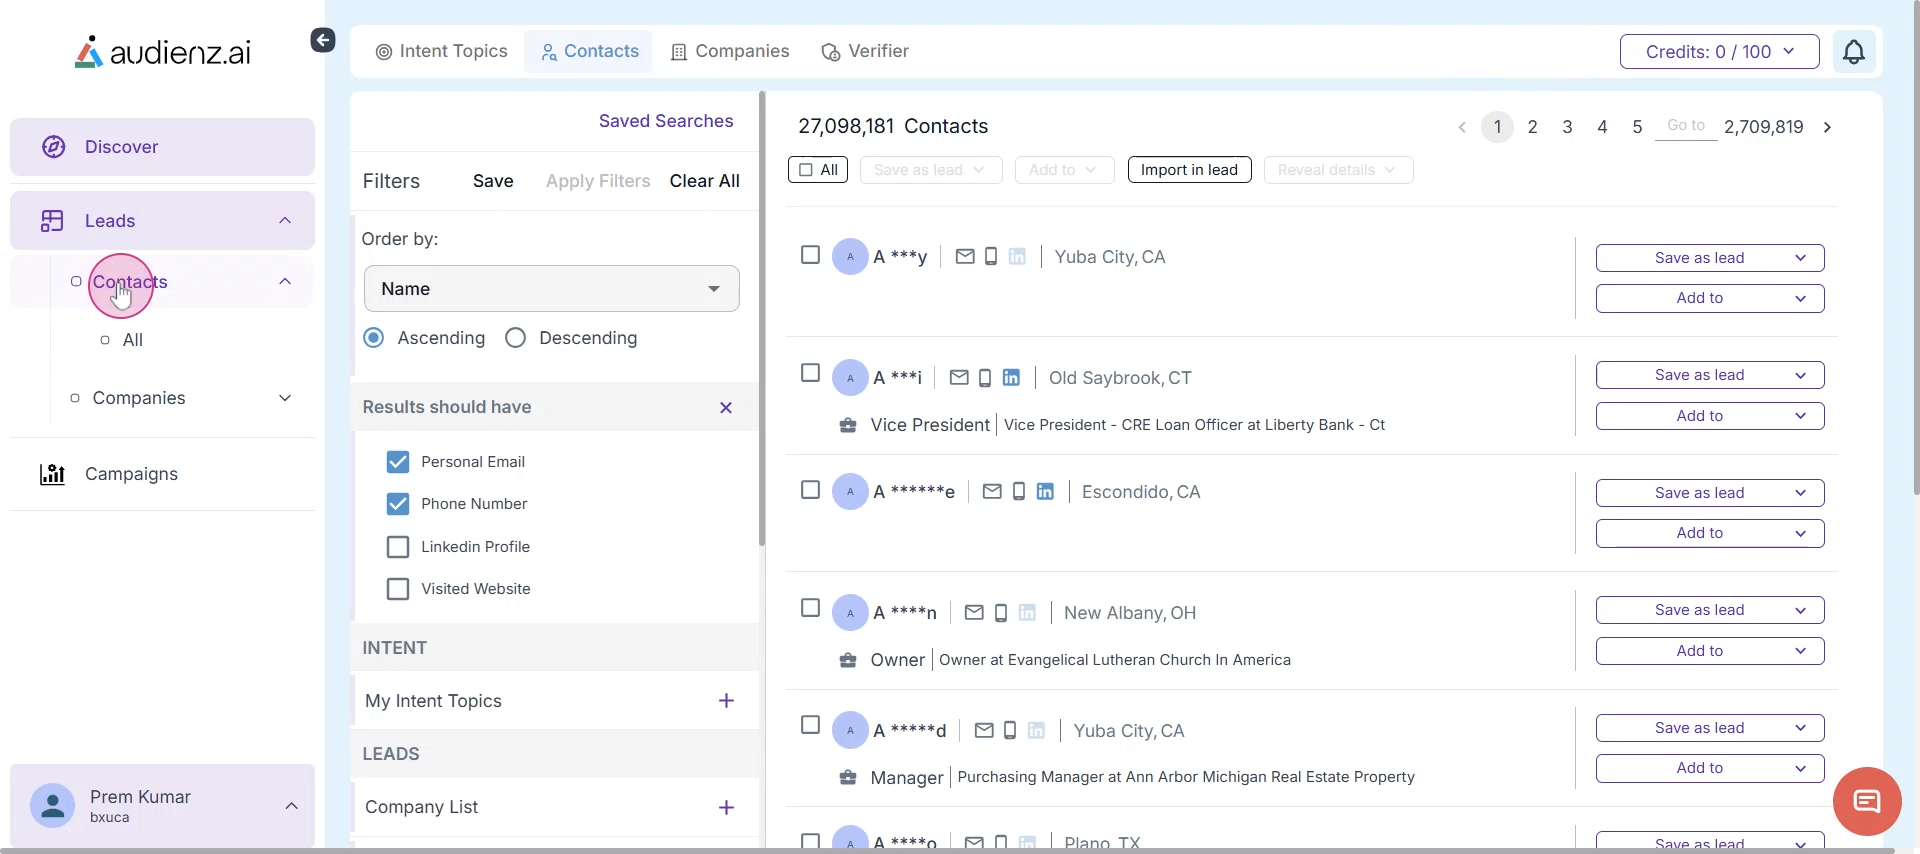Click phone icon for New Albany contact
Image resolution: width=1920 pixels, height=854 pixels.
1001,613
